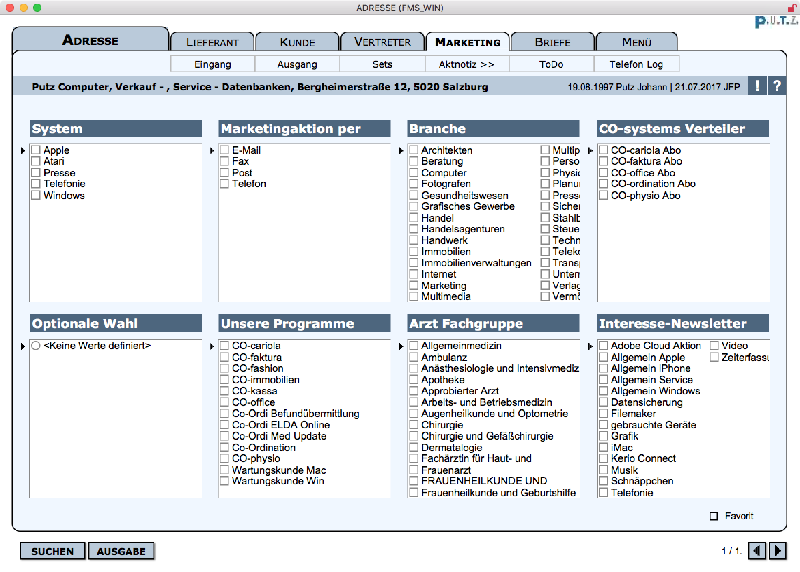Expand the Branche list arrow
Screen dimensions: 800x572
tap(401, 151)
